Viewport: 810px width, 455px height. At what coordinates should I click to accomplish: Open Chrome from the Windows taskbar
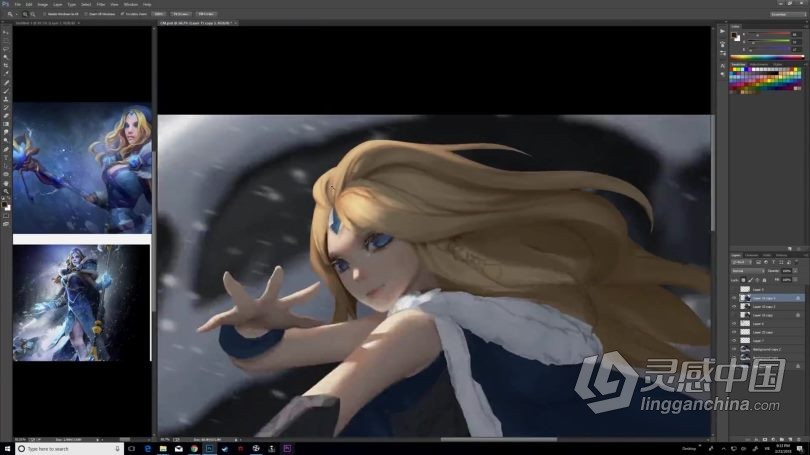[194, 449]
